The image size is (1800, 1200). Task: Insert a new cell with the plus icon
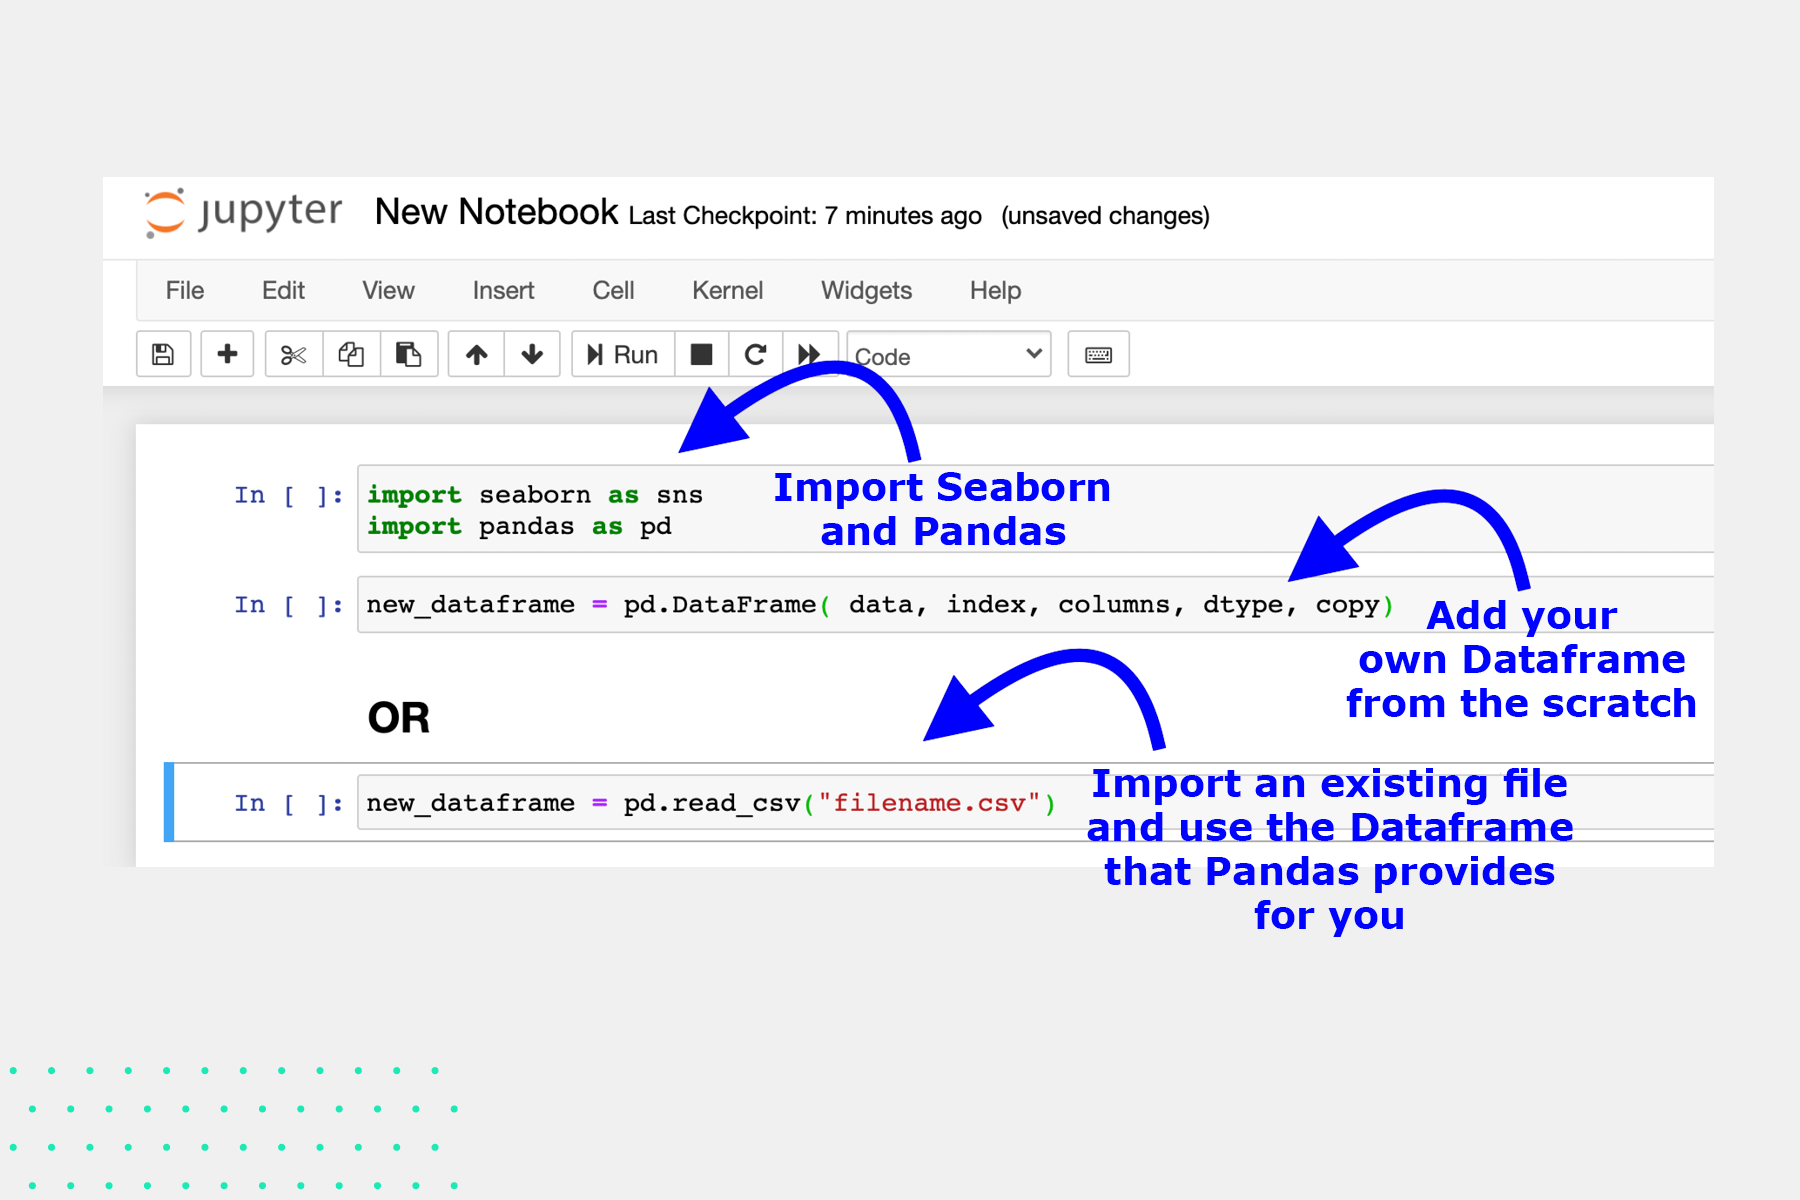coord(227,354)
